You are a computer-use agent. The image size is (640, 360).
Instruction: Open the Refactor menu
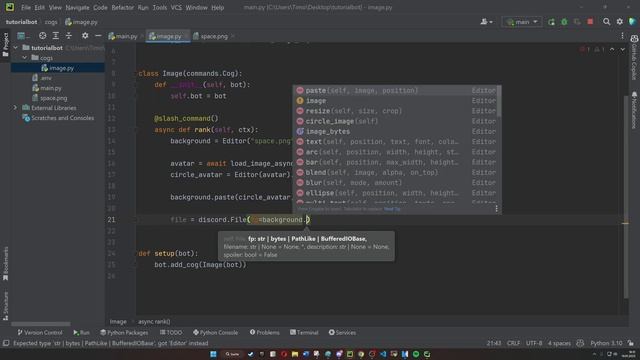(x=122, y=7)
